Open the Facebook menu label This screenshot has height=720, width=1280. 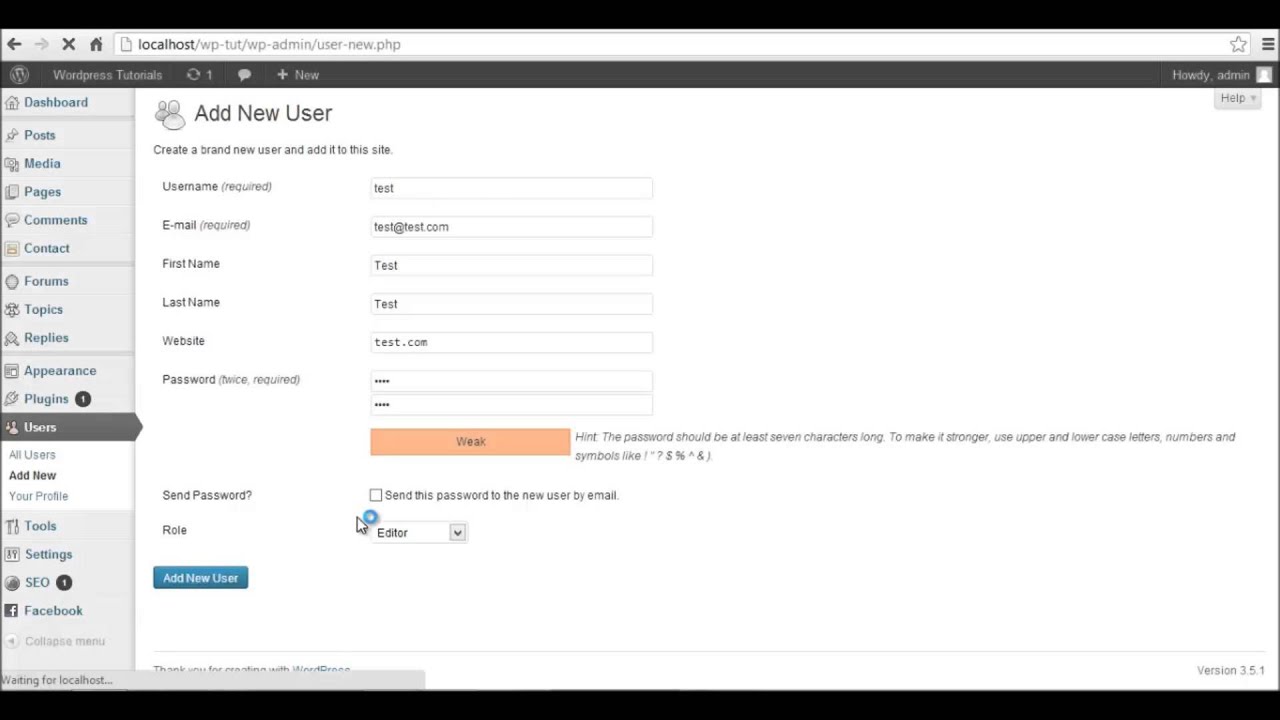pos(53,610)
